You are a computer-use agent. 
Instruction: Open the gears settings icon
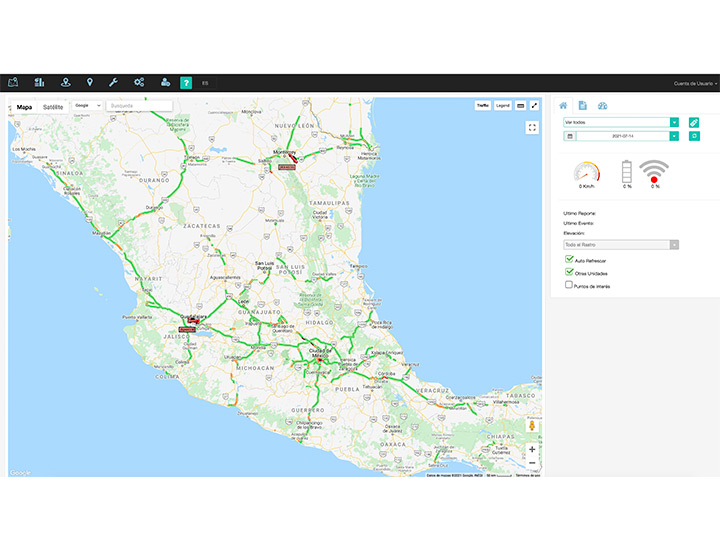[x=139, y=82]
